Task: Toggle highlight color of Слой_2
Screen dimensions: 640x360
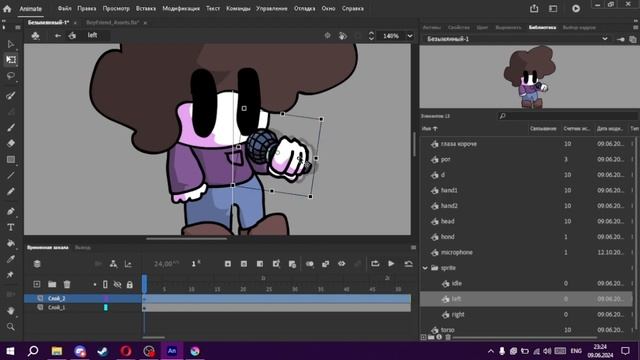Action: click(x=106, y=298)
